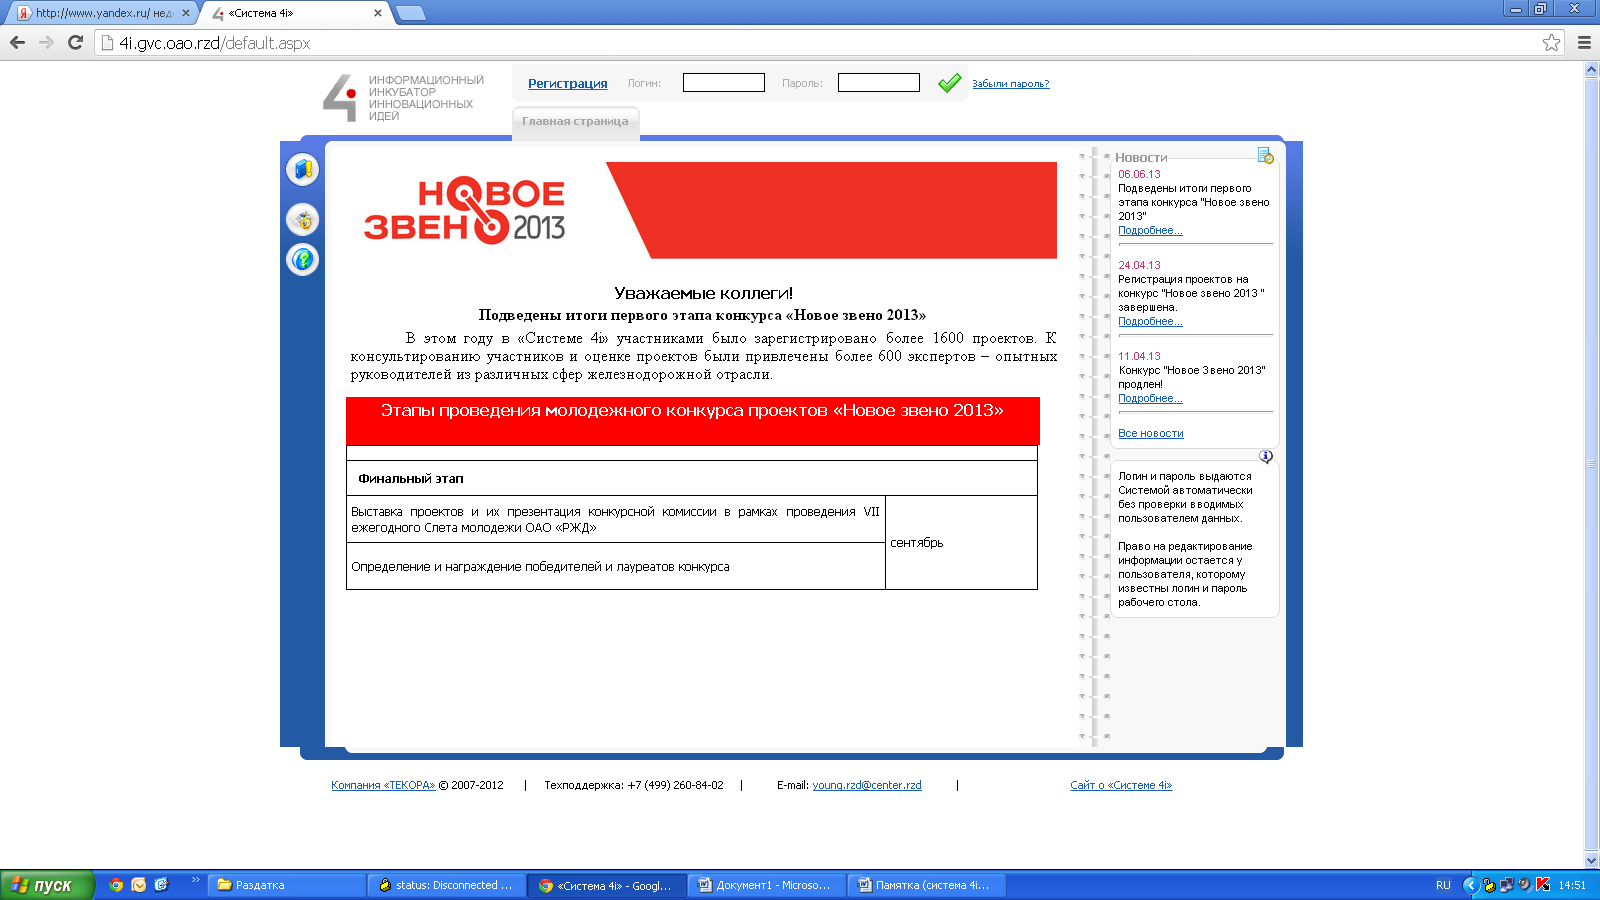Open a new browser tab
Image resolution: width=1600 pixels, height=900 pixels.
point(411,13)
